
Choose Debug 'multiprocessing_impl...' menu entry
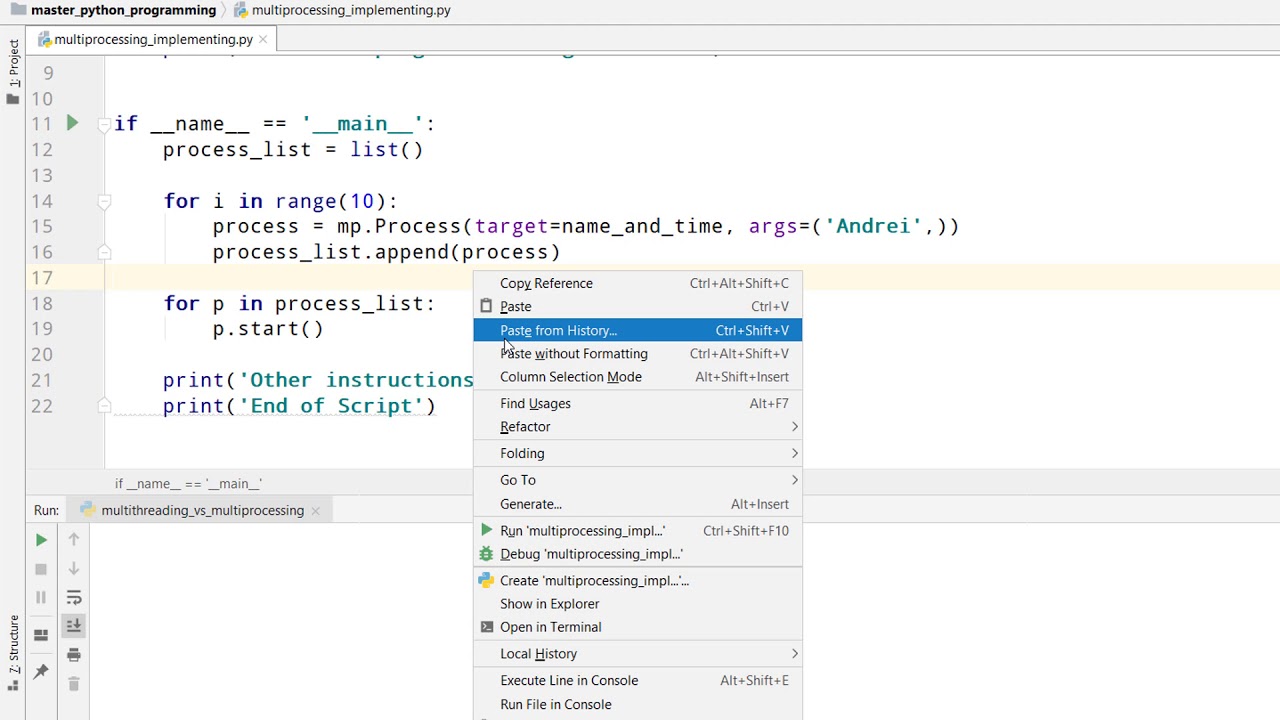(637, 554)
